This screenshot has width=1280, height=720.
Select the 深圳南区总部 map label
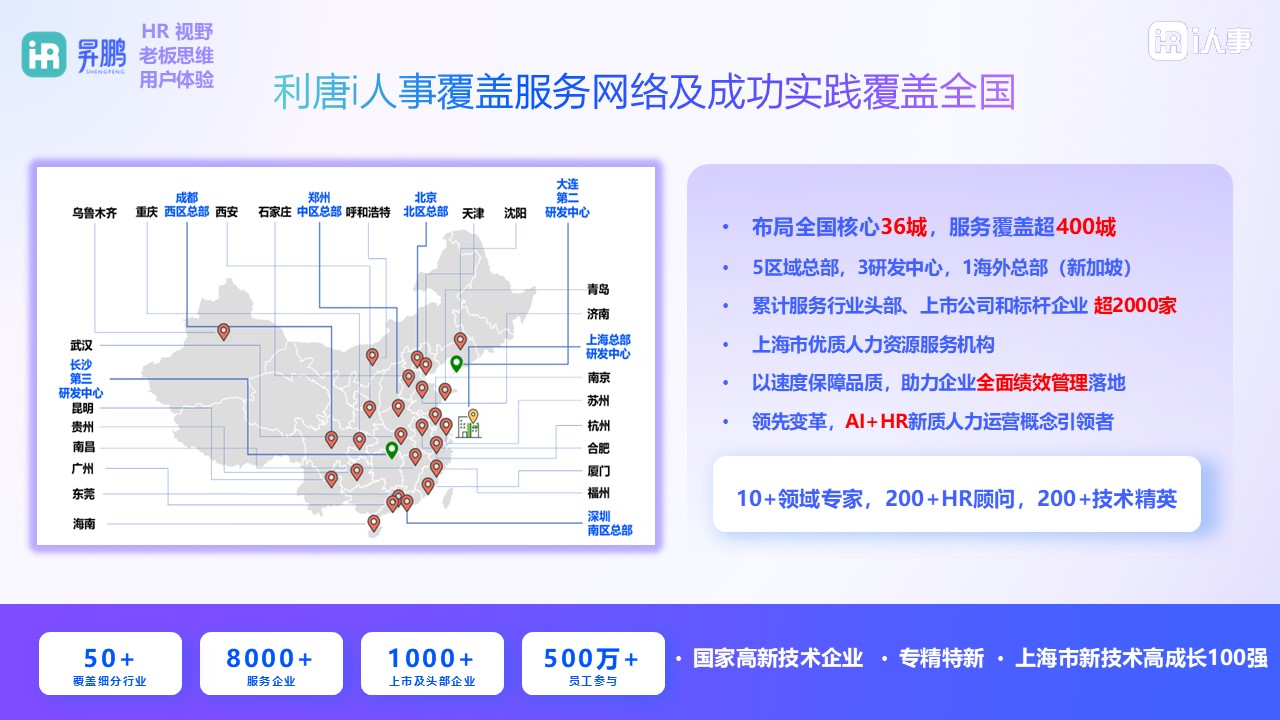(610, 523)
